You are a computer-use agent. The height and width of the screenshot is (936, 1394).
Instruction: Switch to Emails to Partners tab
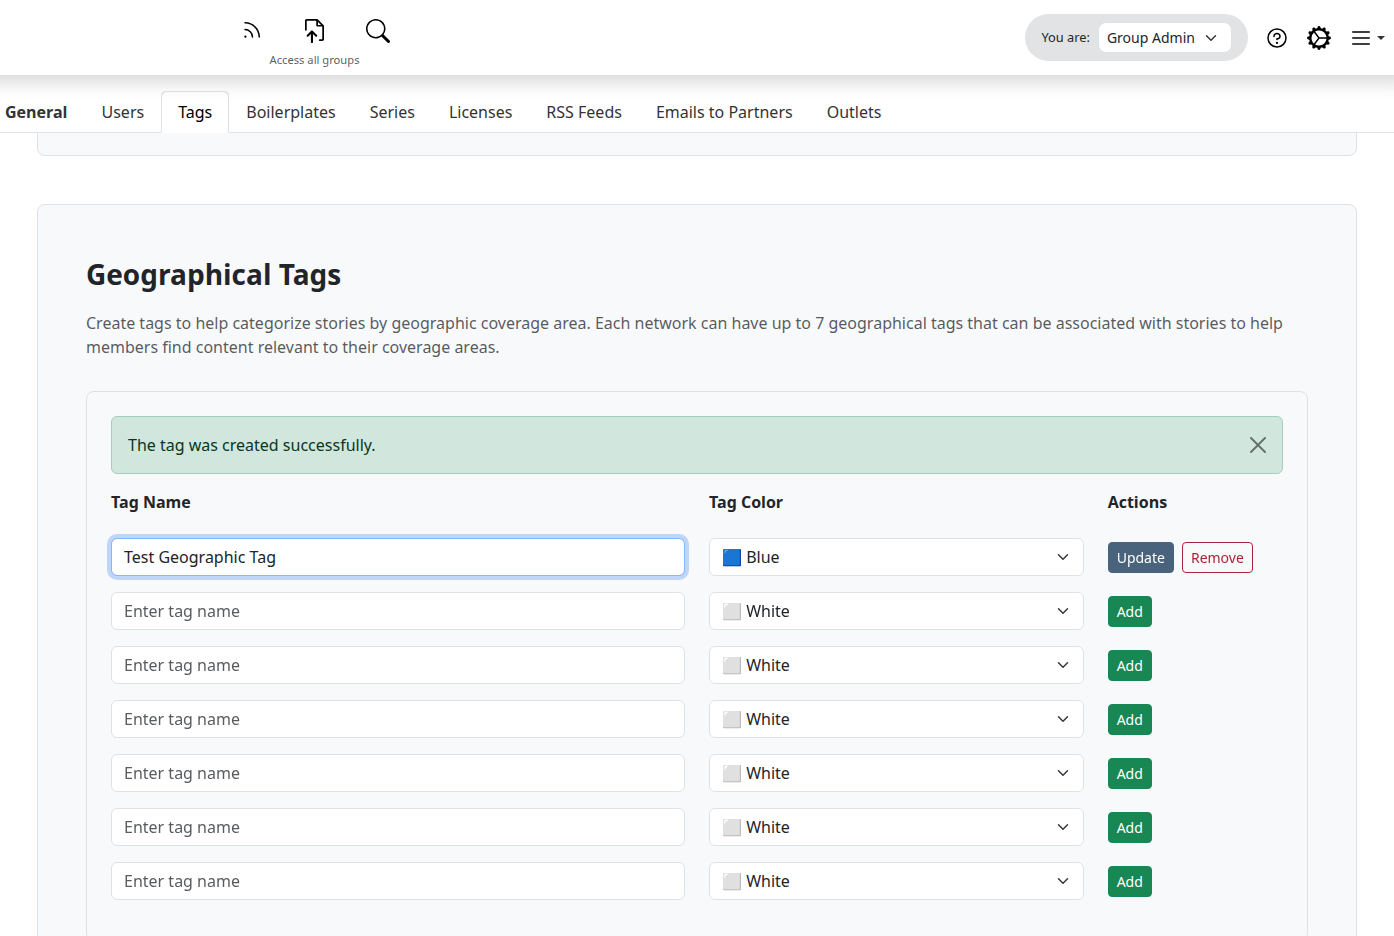(724, 112)
